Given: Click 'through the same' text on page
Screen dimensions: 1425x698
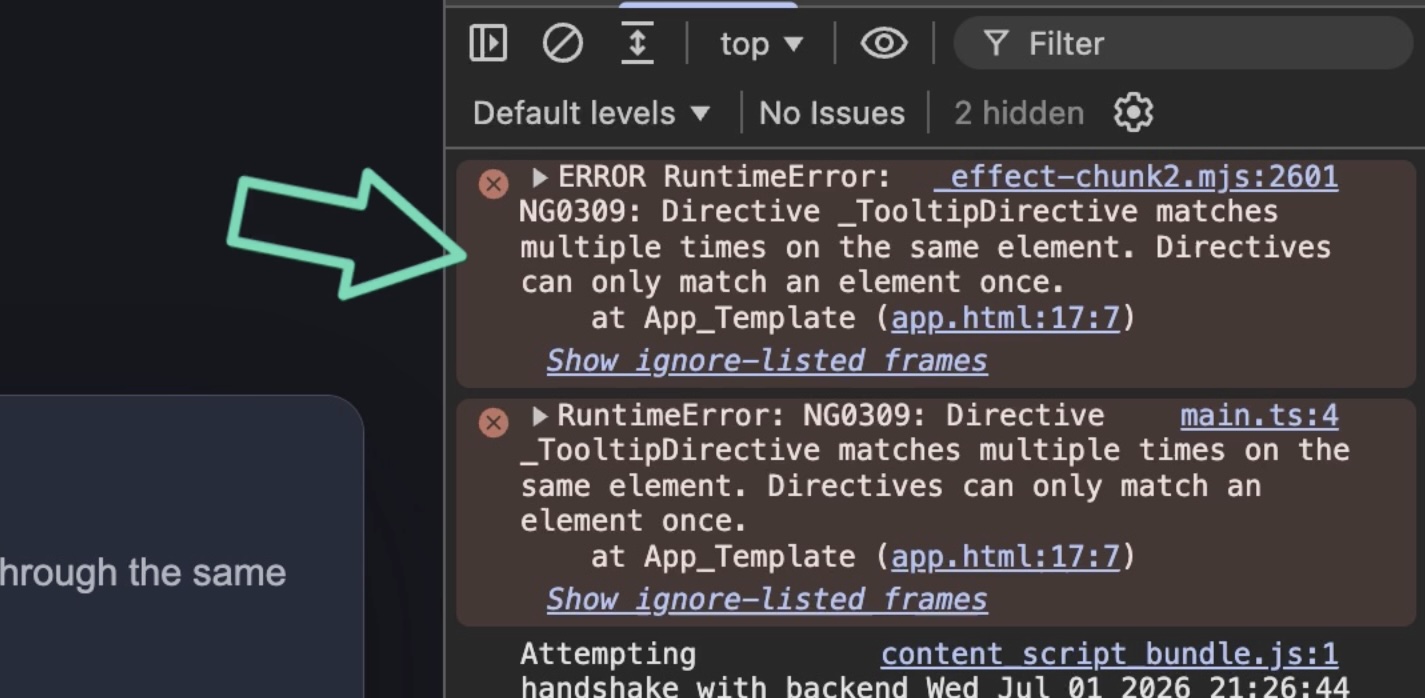Looking at the screenshot, I should point(143,572).
